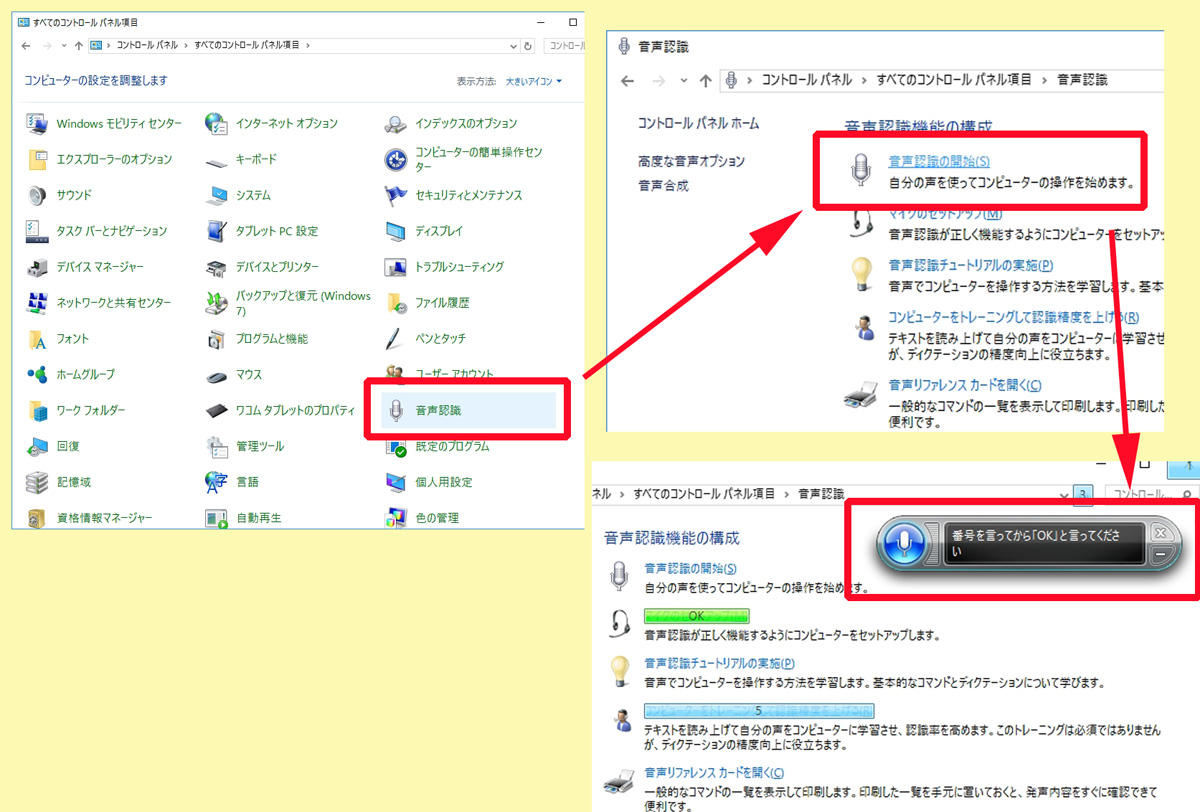Viewport: 1200px width, 812px height.
Task: Close the speech recognition bar with X
Action: [1160, 533]
